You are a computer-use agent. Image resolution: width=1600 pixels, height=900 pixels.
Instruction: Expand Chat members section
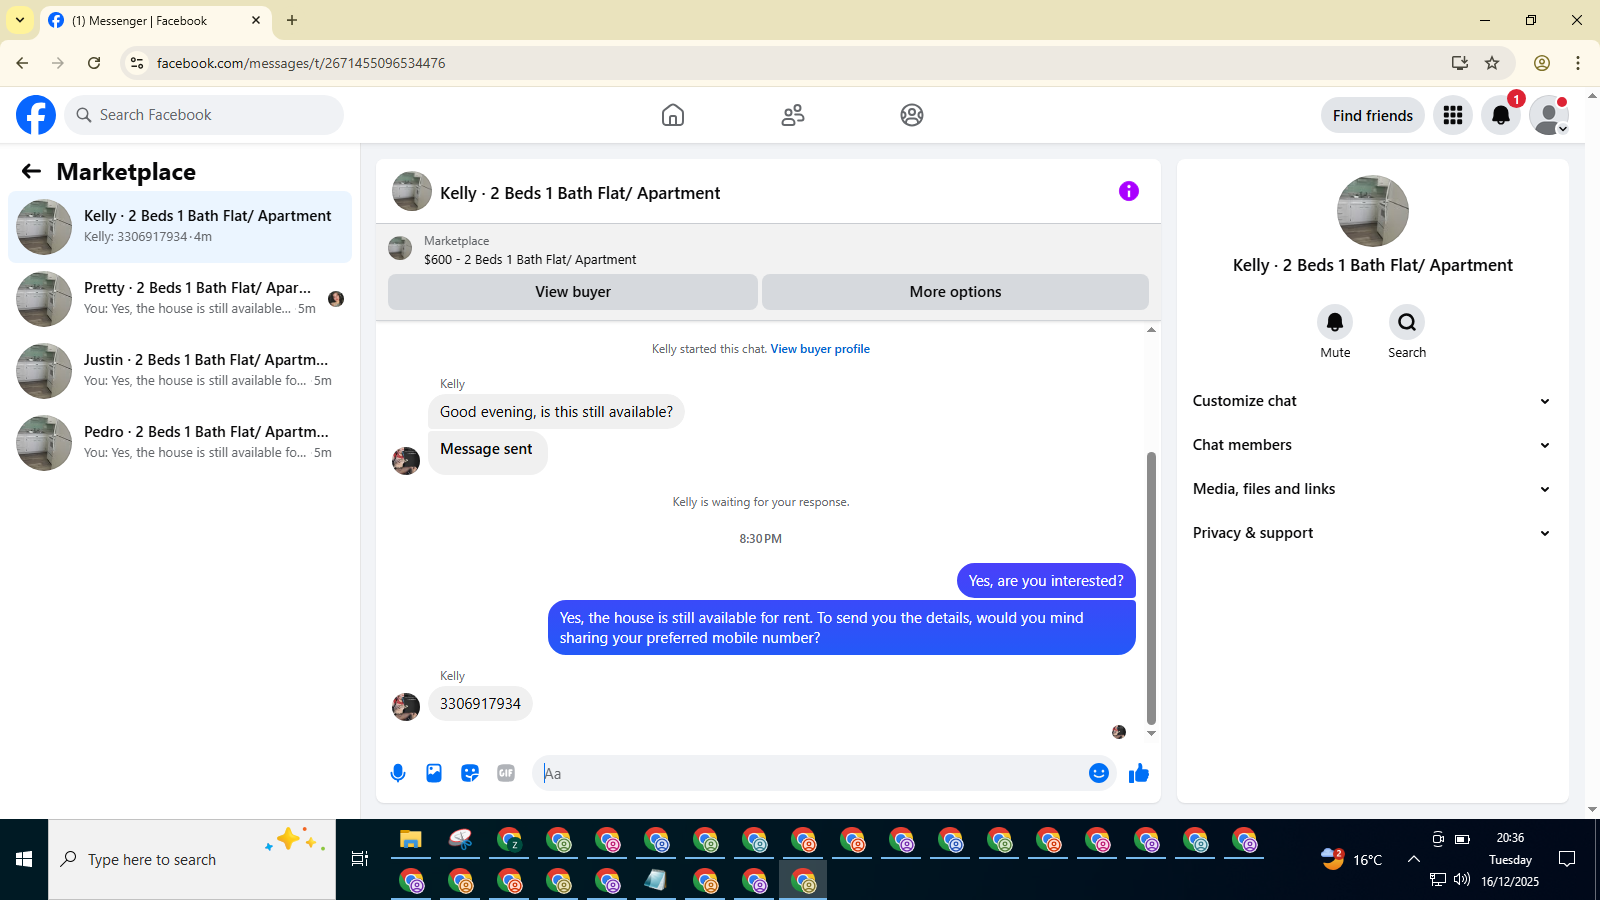(1371, 445)
